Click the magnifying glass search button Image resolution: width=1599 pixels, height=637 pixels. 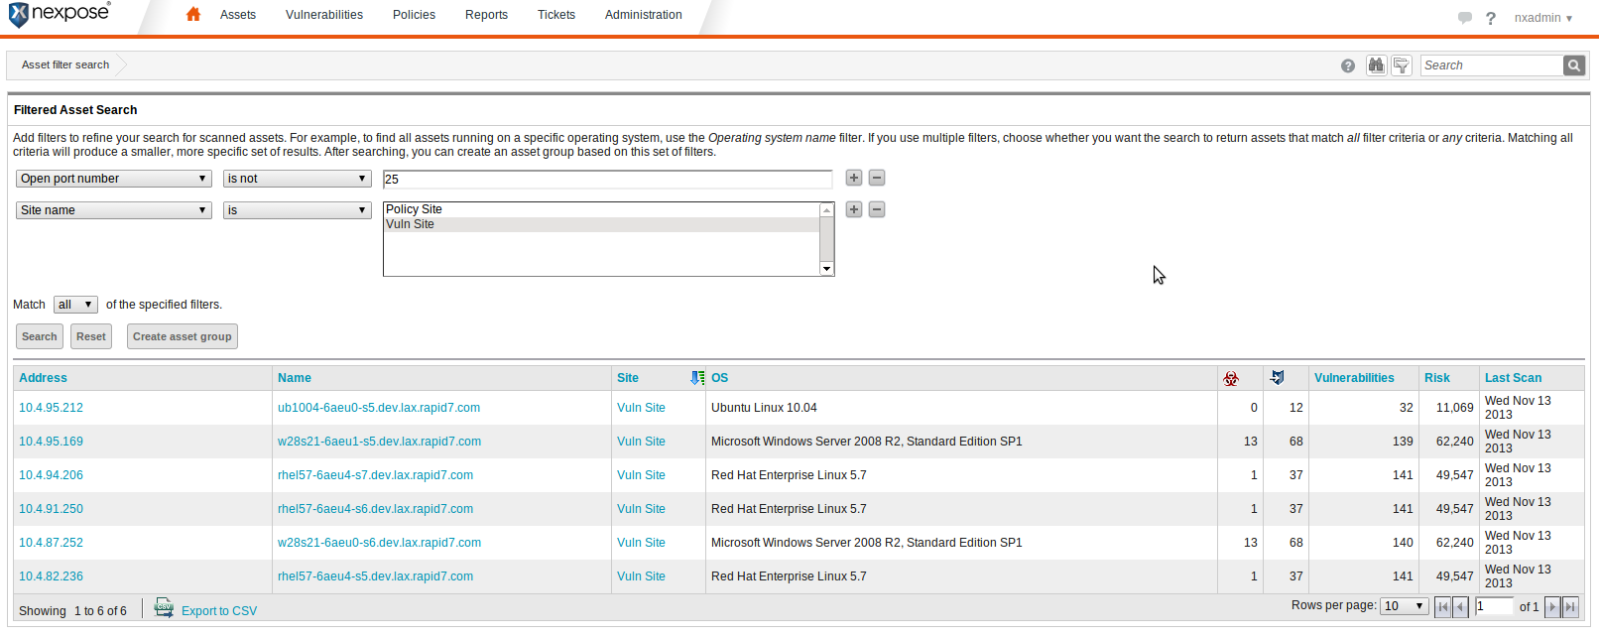pyautogui.click(x=1574, y=65)
